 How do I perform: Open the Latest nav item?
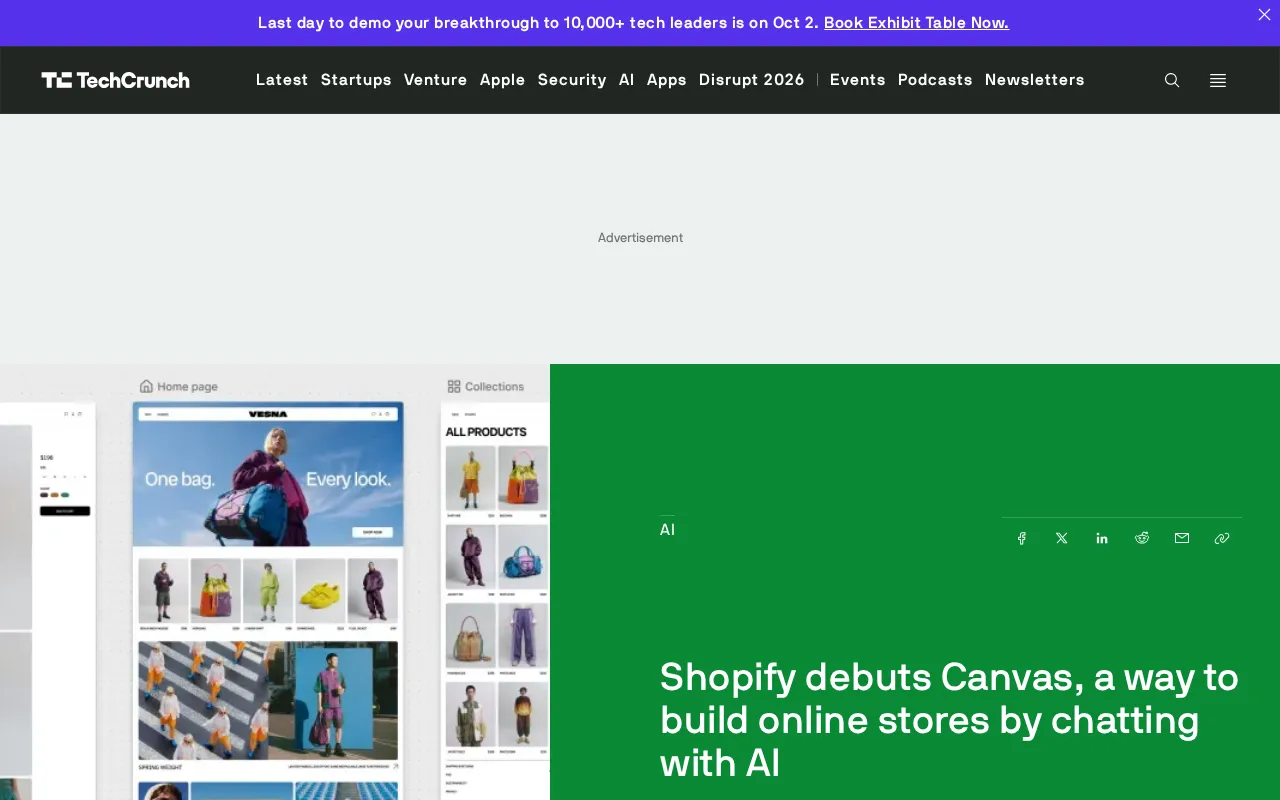click(282, 80)
